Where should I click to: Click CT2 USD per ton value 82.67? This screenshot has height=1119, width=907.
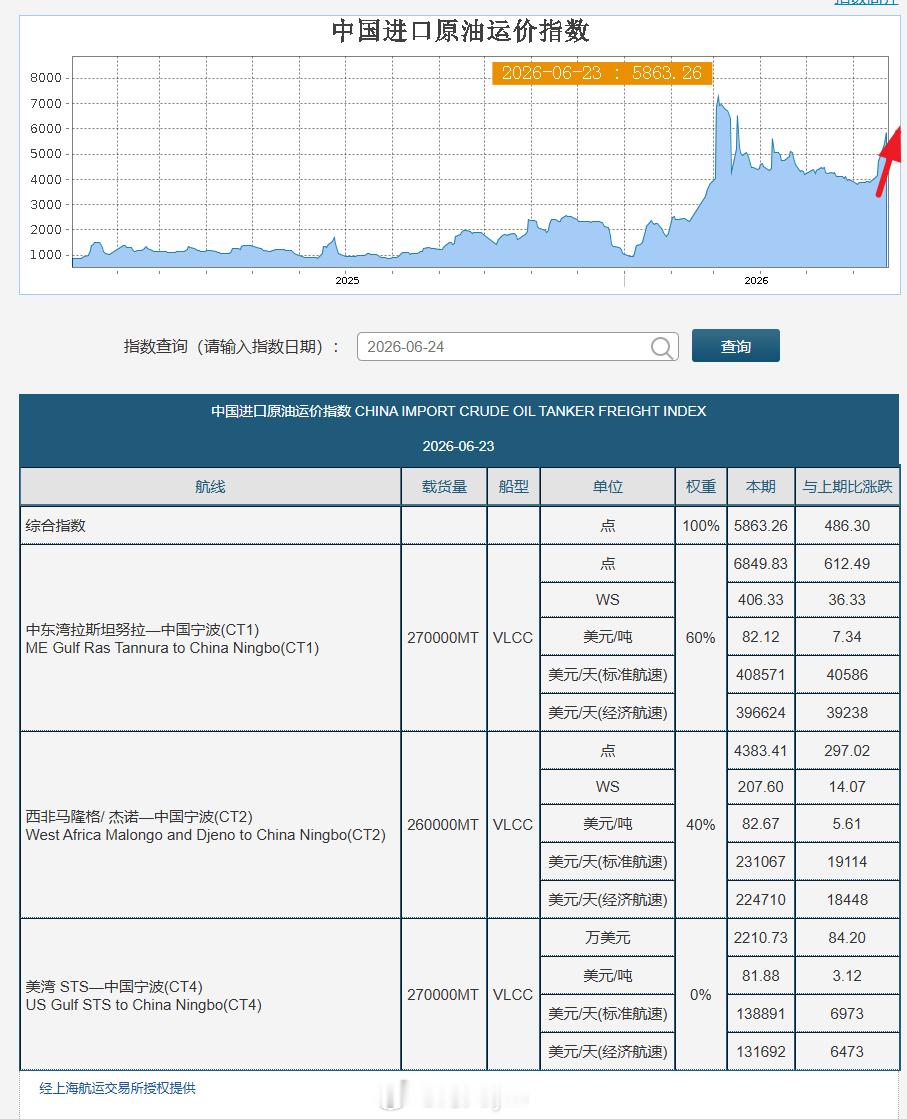761,824
